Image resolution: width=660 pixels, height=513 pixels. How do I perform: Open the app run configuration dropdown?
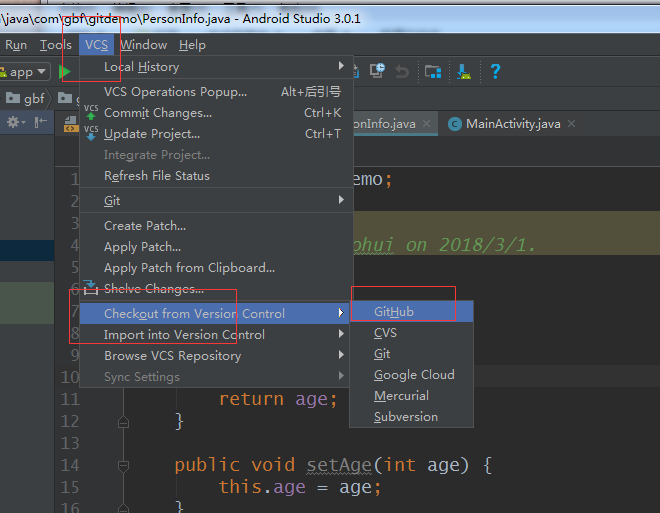pos(25,72)
